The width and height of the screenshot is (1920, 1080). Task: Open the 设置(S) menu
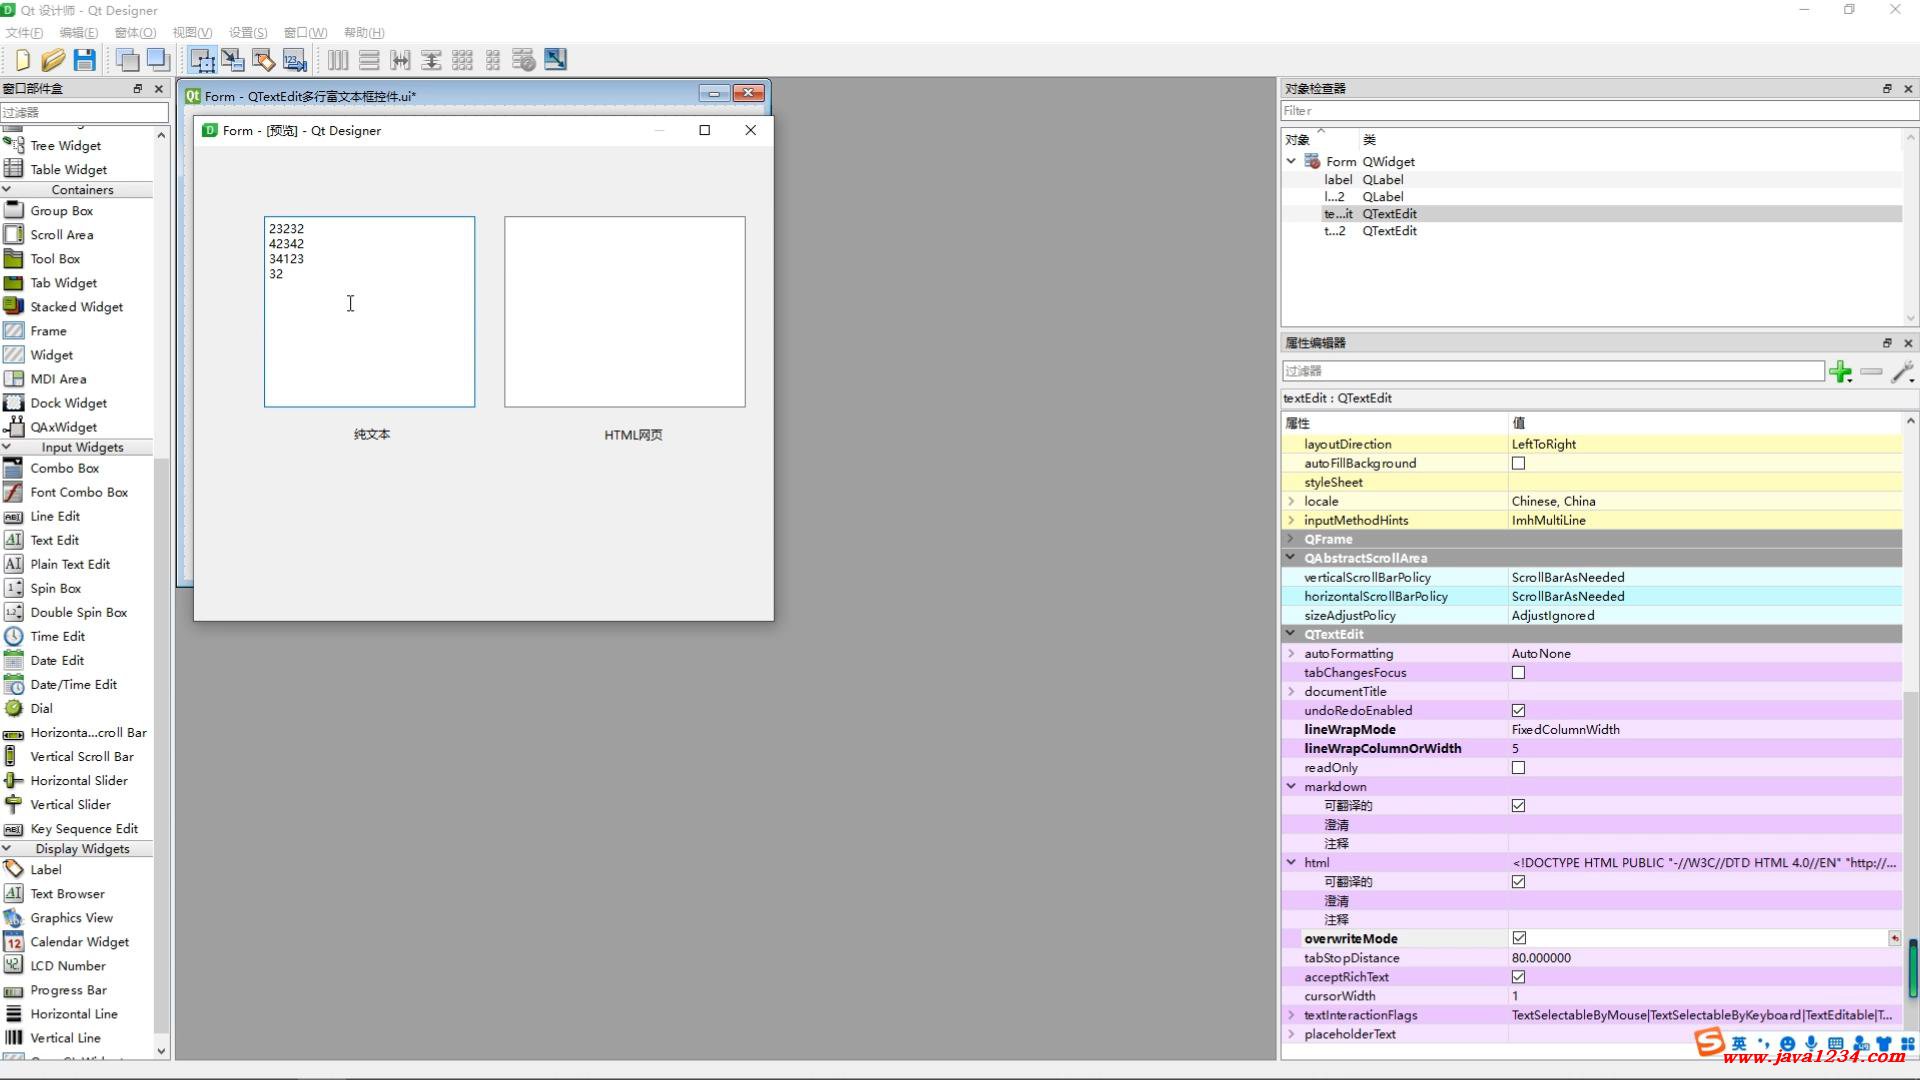(x=248, y=33)
